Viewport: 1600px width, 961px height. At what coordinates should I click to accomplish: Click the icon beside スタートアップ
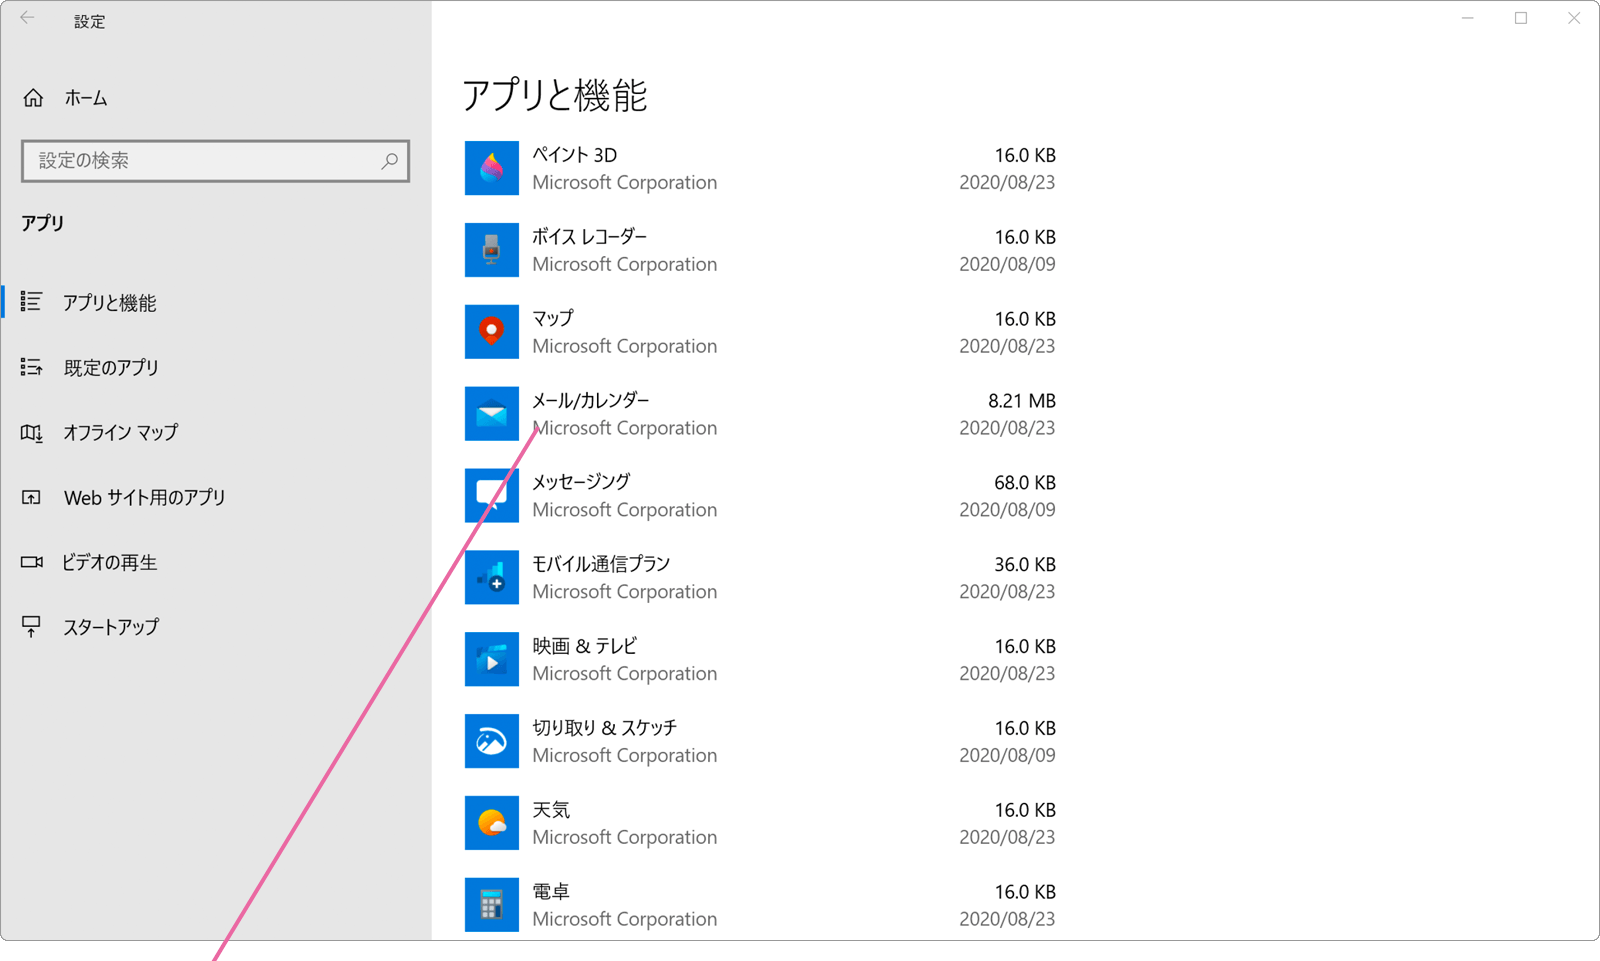[x=31, y=627]
